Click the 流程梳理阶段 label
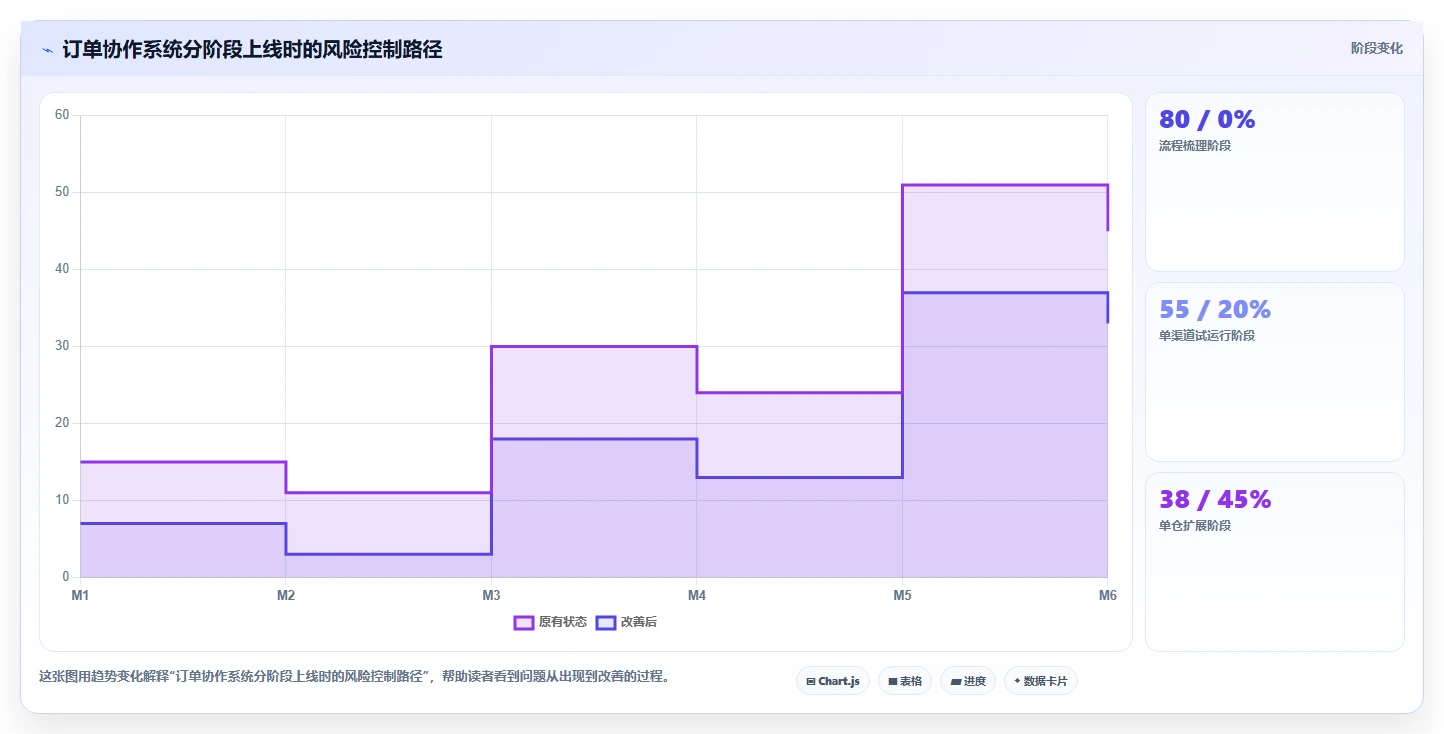 (x=1195, y=146)
